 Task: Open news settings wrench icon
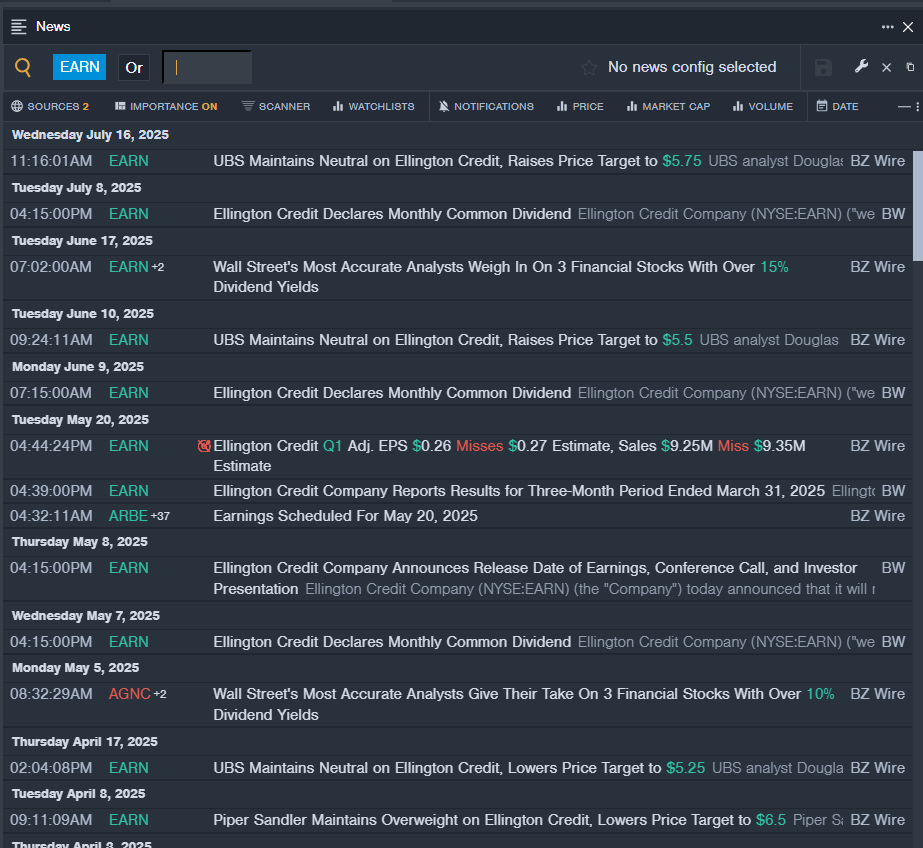861,66
